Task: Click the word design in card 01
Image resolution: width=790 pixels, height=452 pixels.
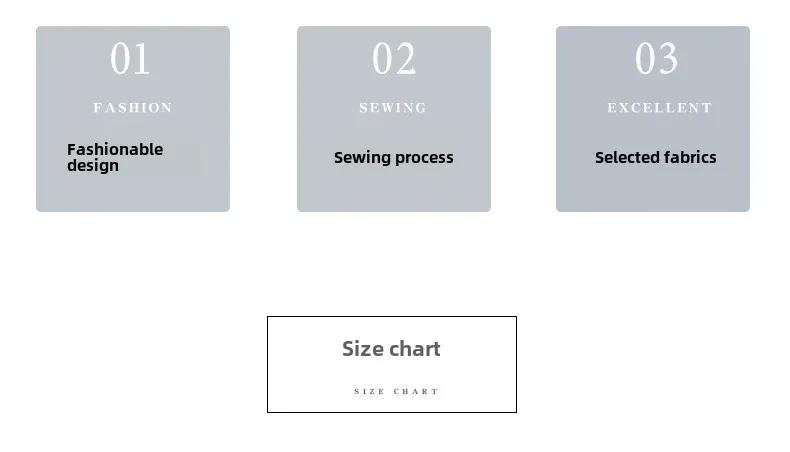Action: pyautogui.click(x=93, y=166)
